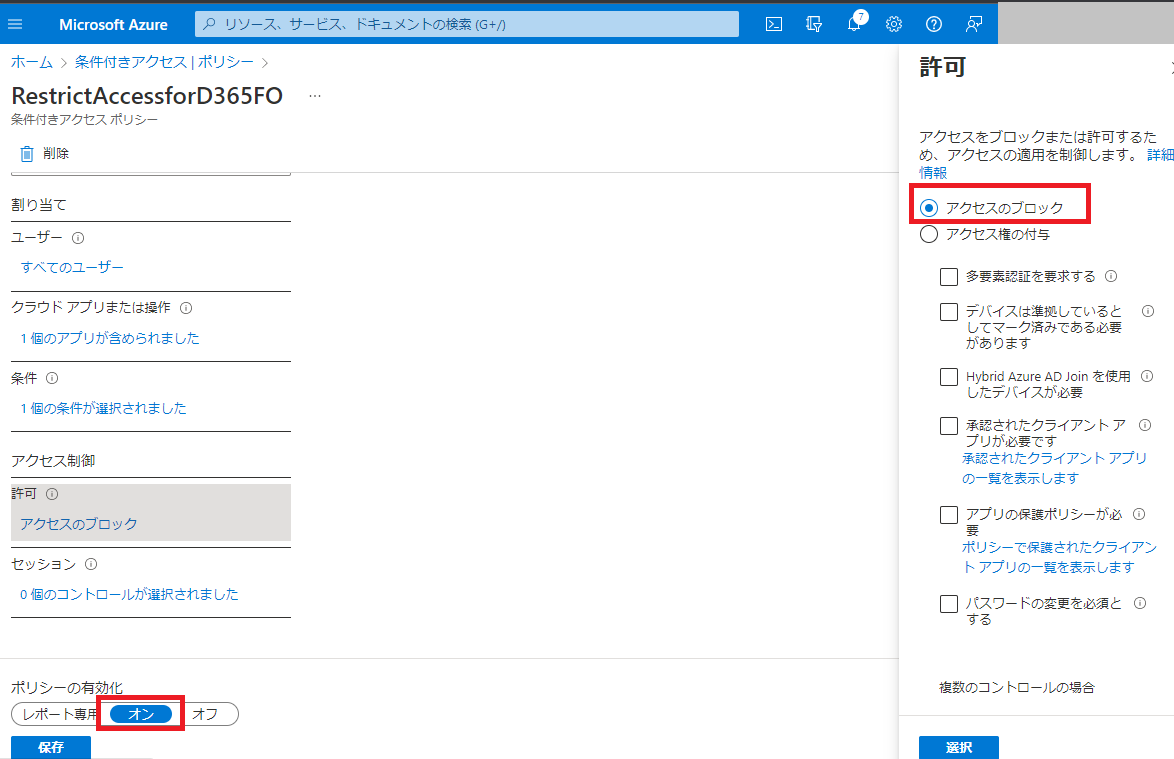Screen dimensions: 1174x759
Task: Show info icon next to セッション
Action: [x=91, y=564]
